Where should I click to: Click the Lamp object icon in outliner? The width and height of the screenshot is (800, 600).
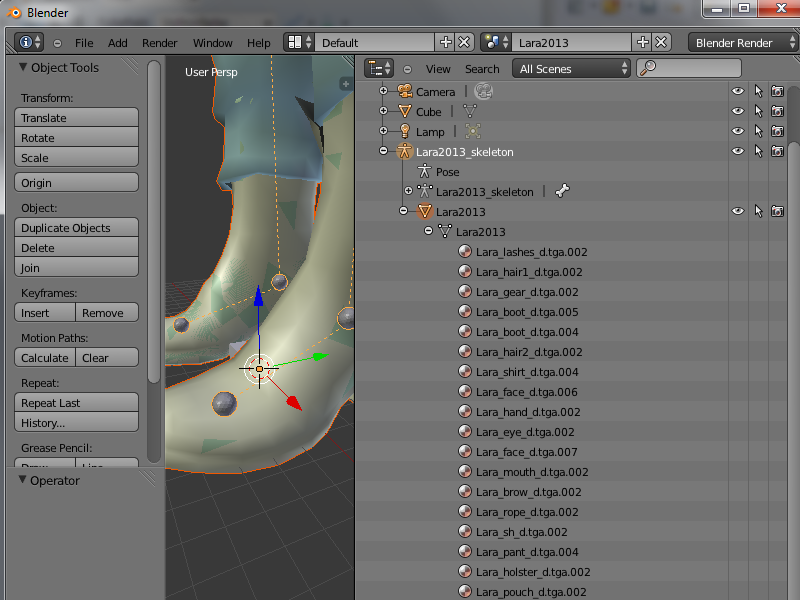click(x=405, y=131)
